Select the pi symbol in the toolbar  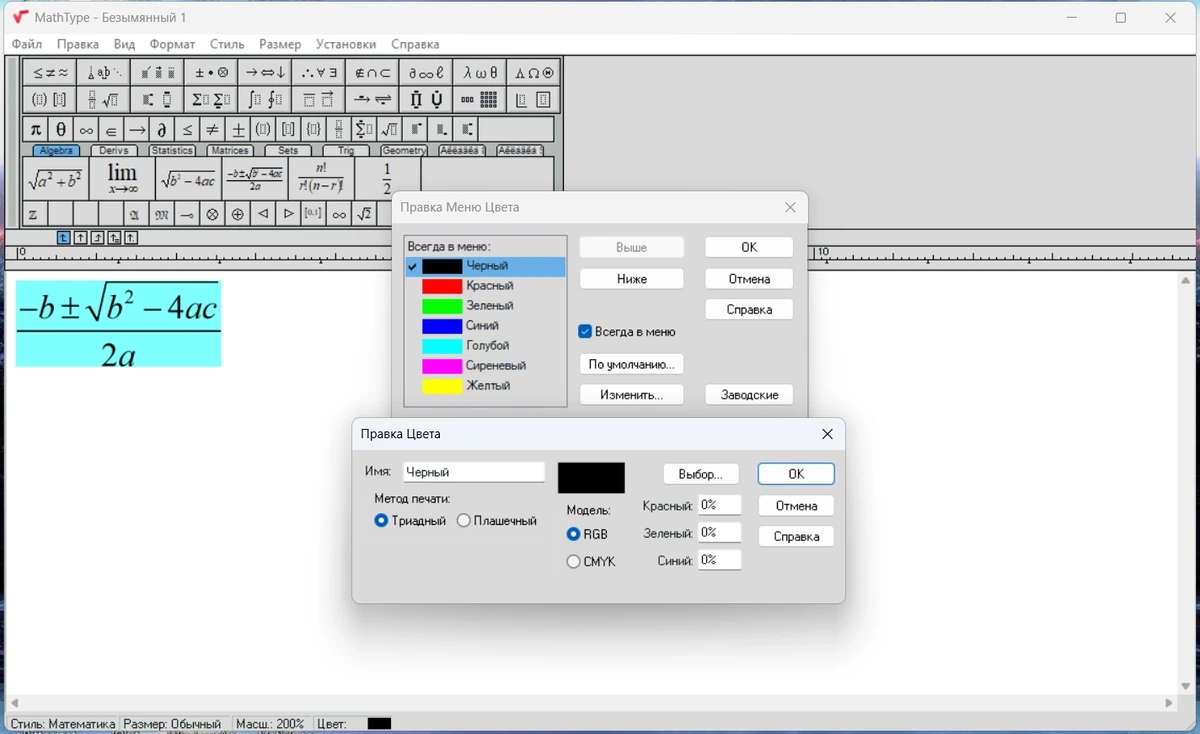[x=35, y=130]
